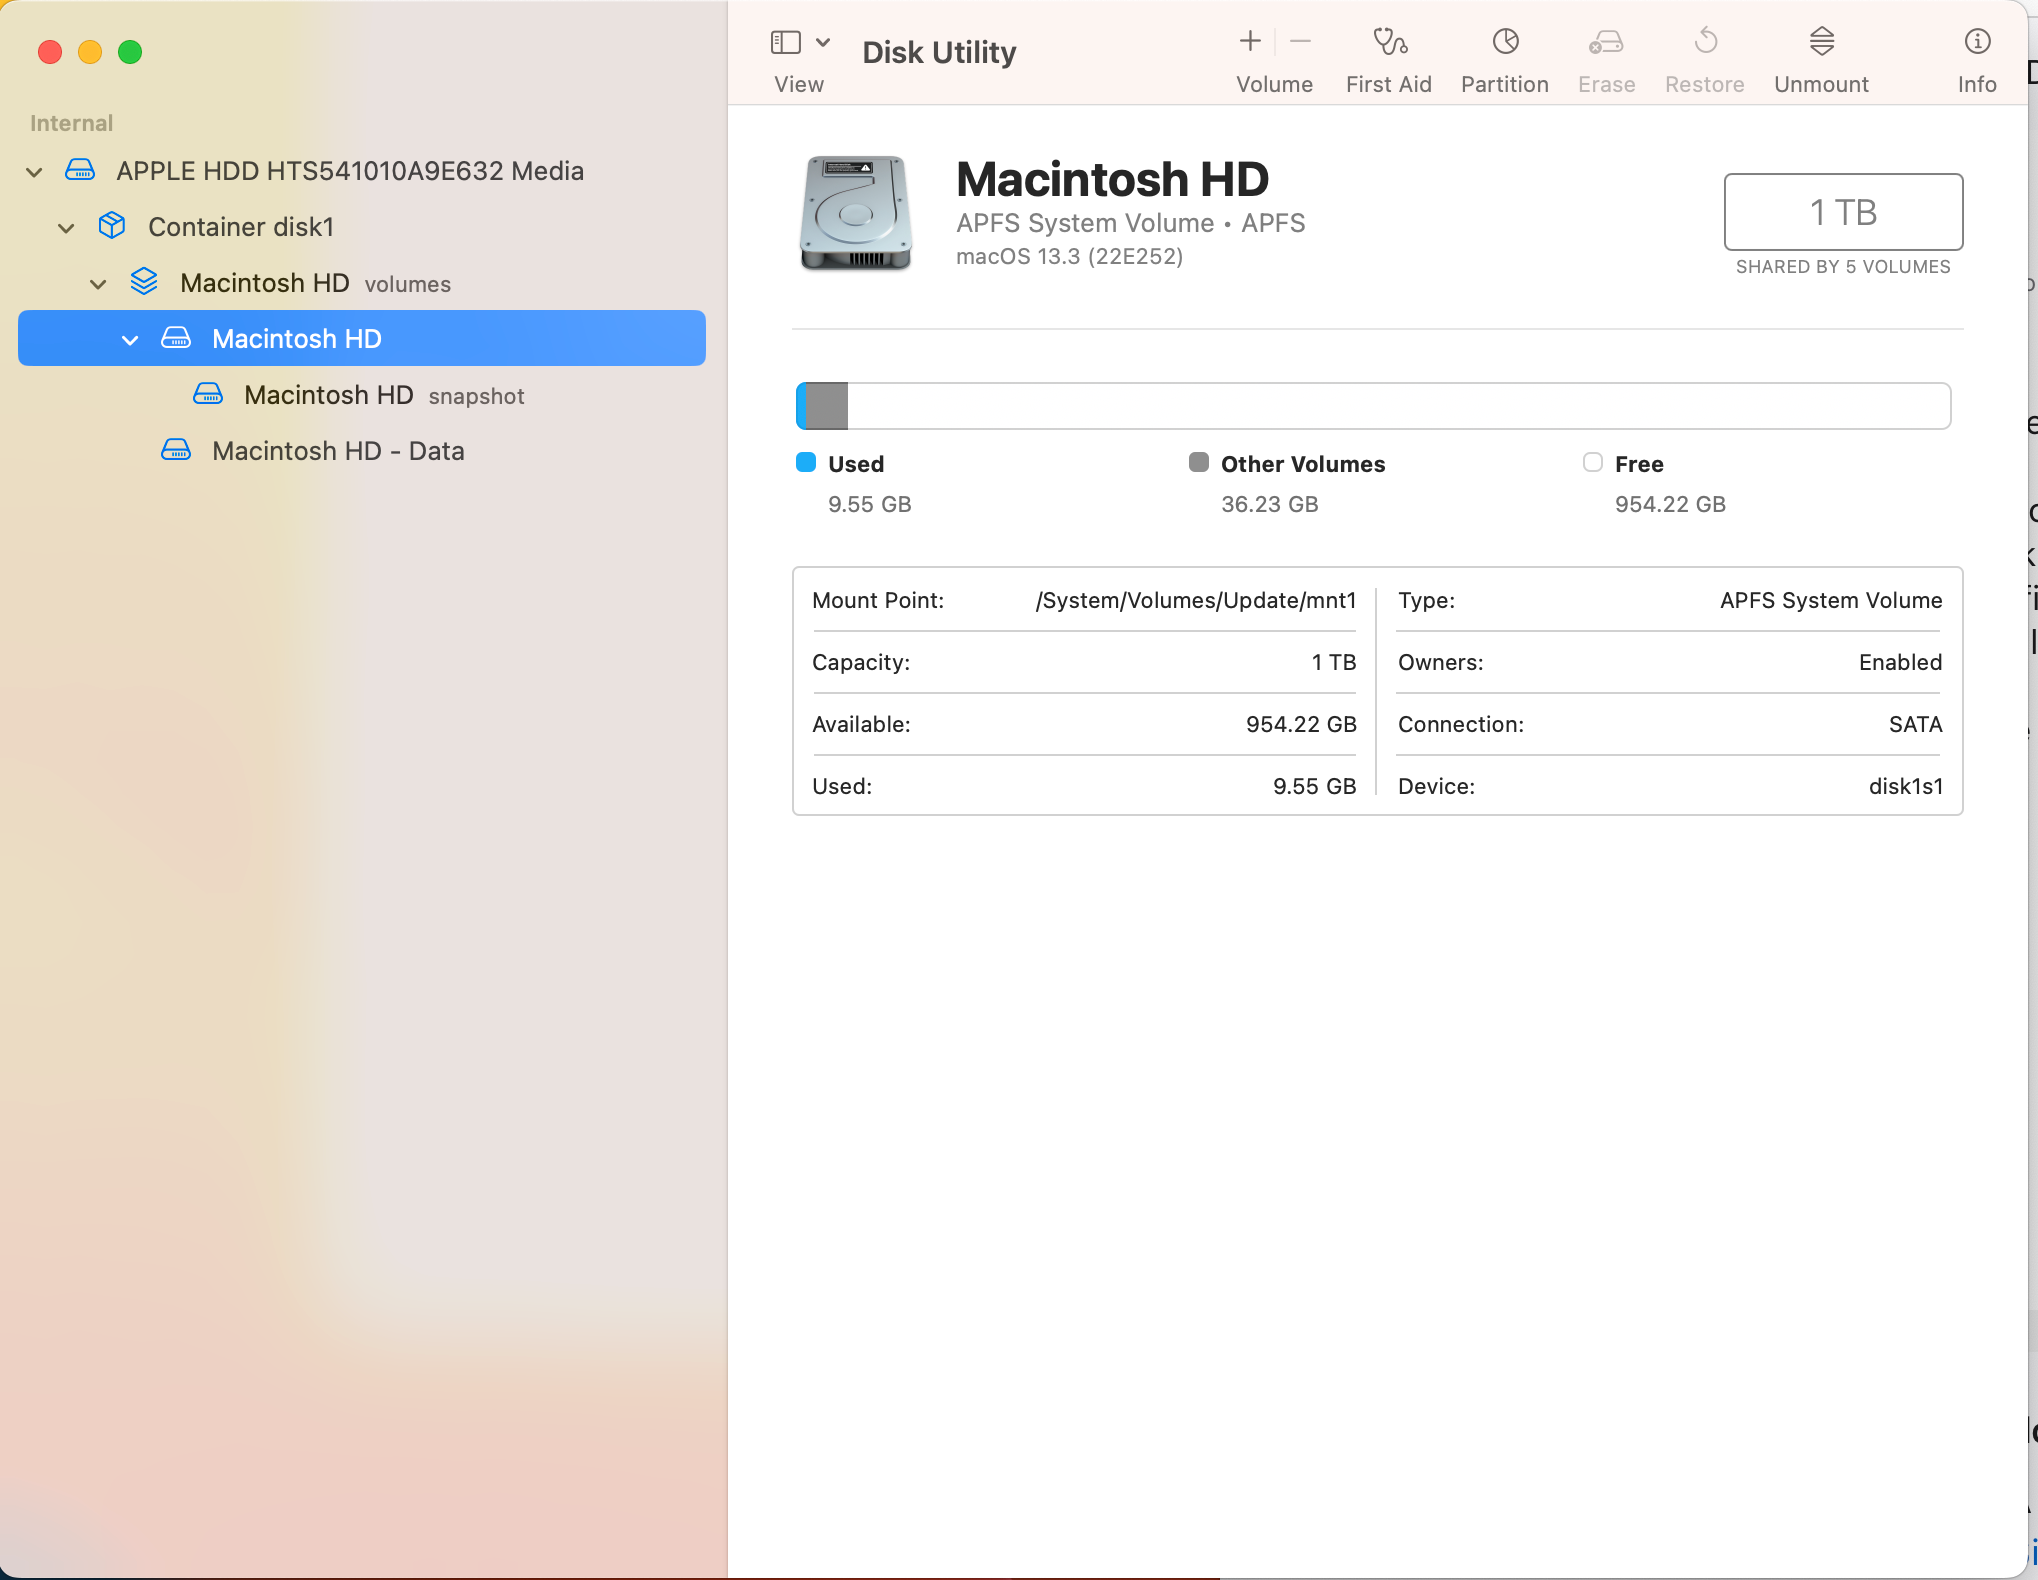The height and width of the screenshot is (1580, 2038).
Task: Click the Owners value Enabled
Action: pos(1900,663)
